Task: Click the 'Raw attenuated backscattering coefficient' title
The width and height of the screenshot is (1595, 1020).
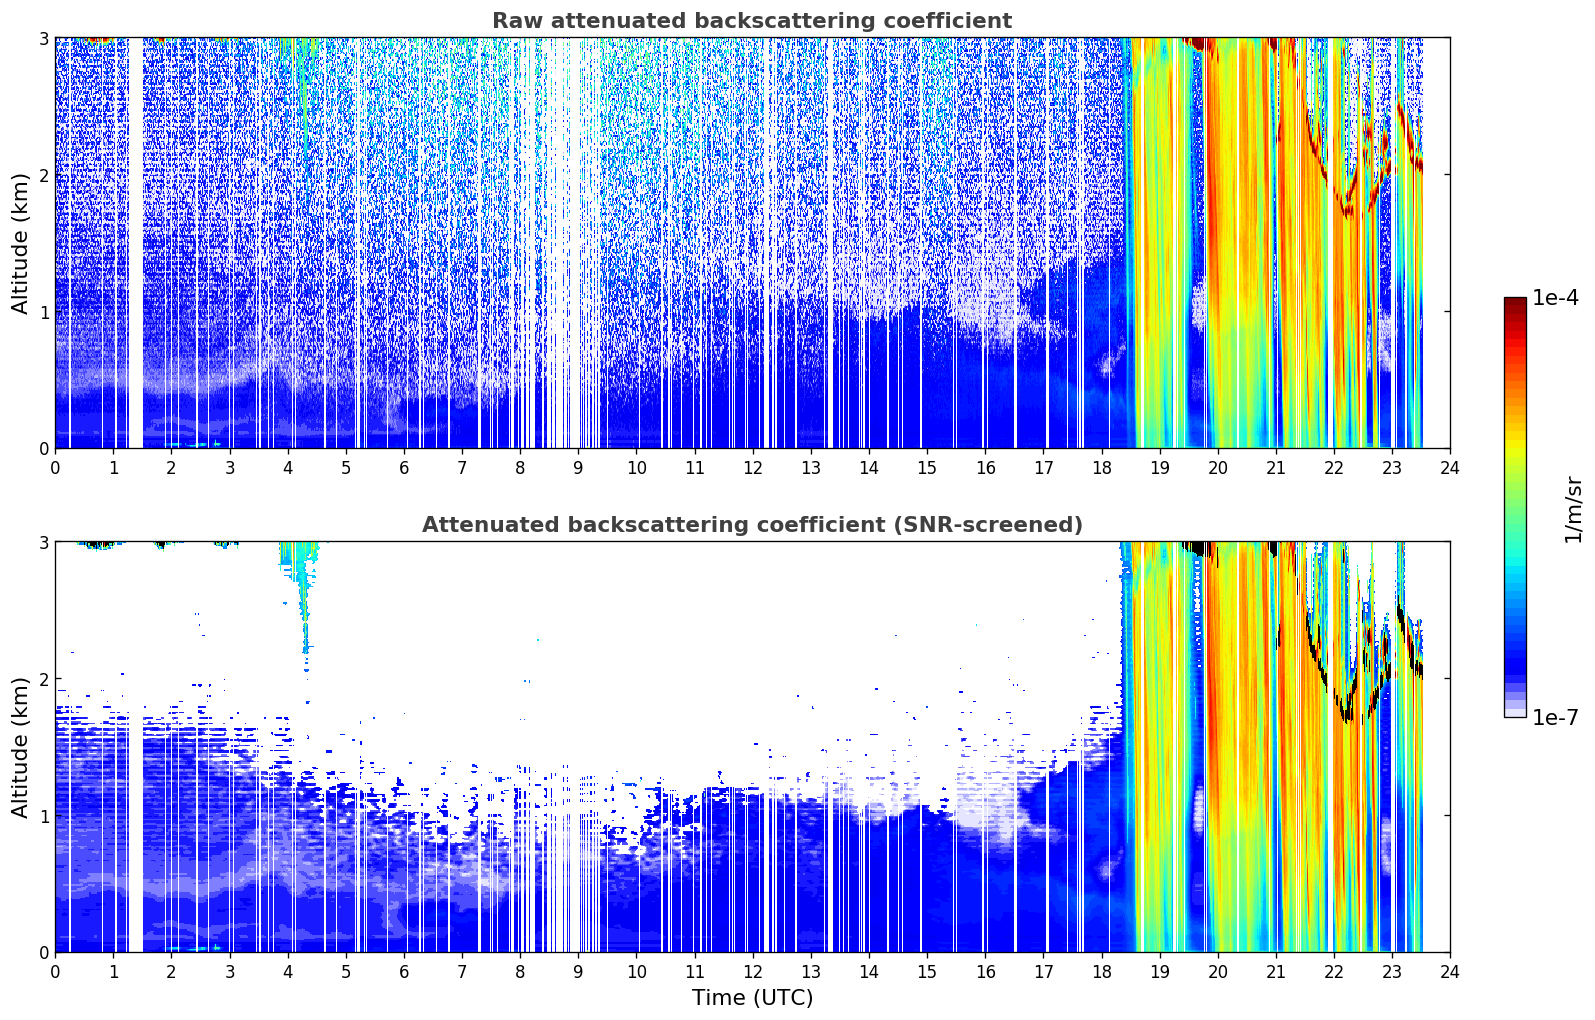Action: point(752,21)
